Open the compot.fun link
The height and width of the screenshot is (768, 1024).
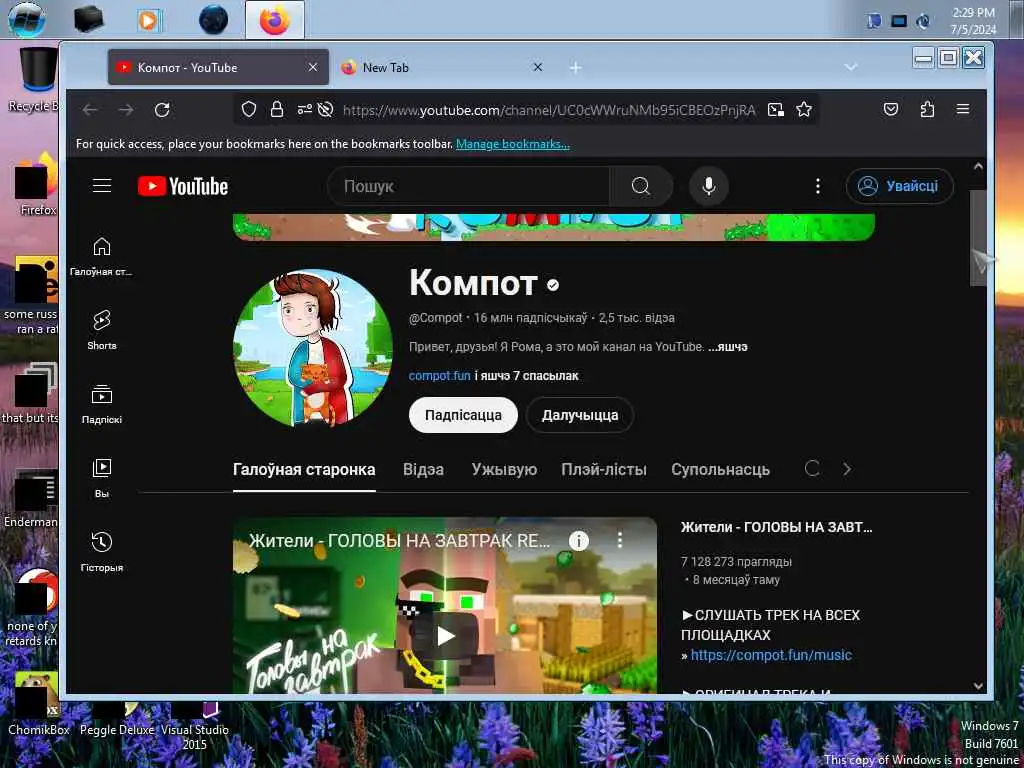point(440,376)
